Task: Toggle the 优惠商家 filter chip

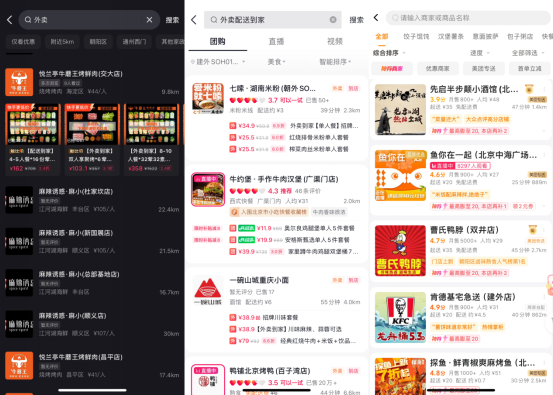Action: click(438, 68)
